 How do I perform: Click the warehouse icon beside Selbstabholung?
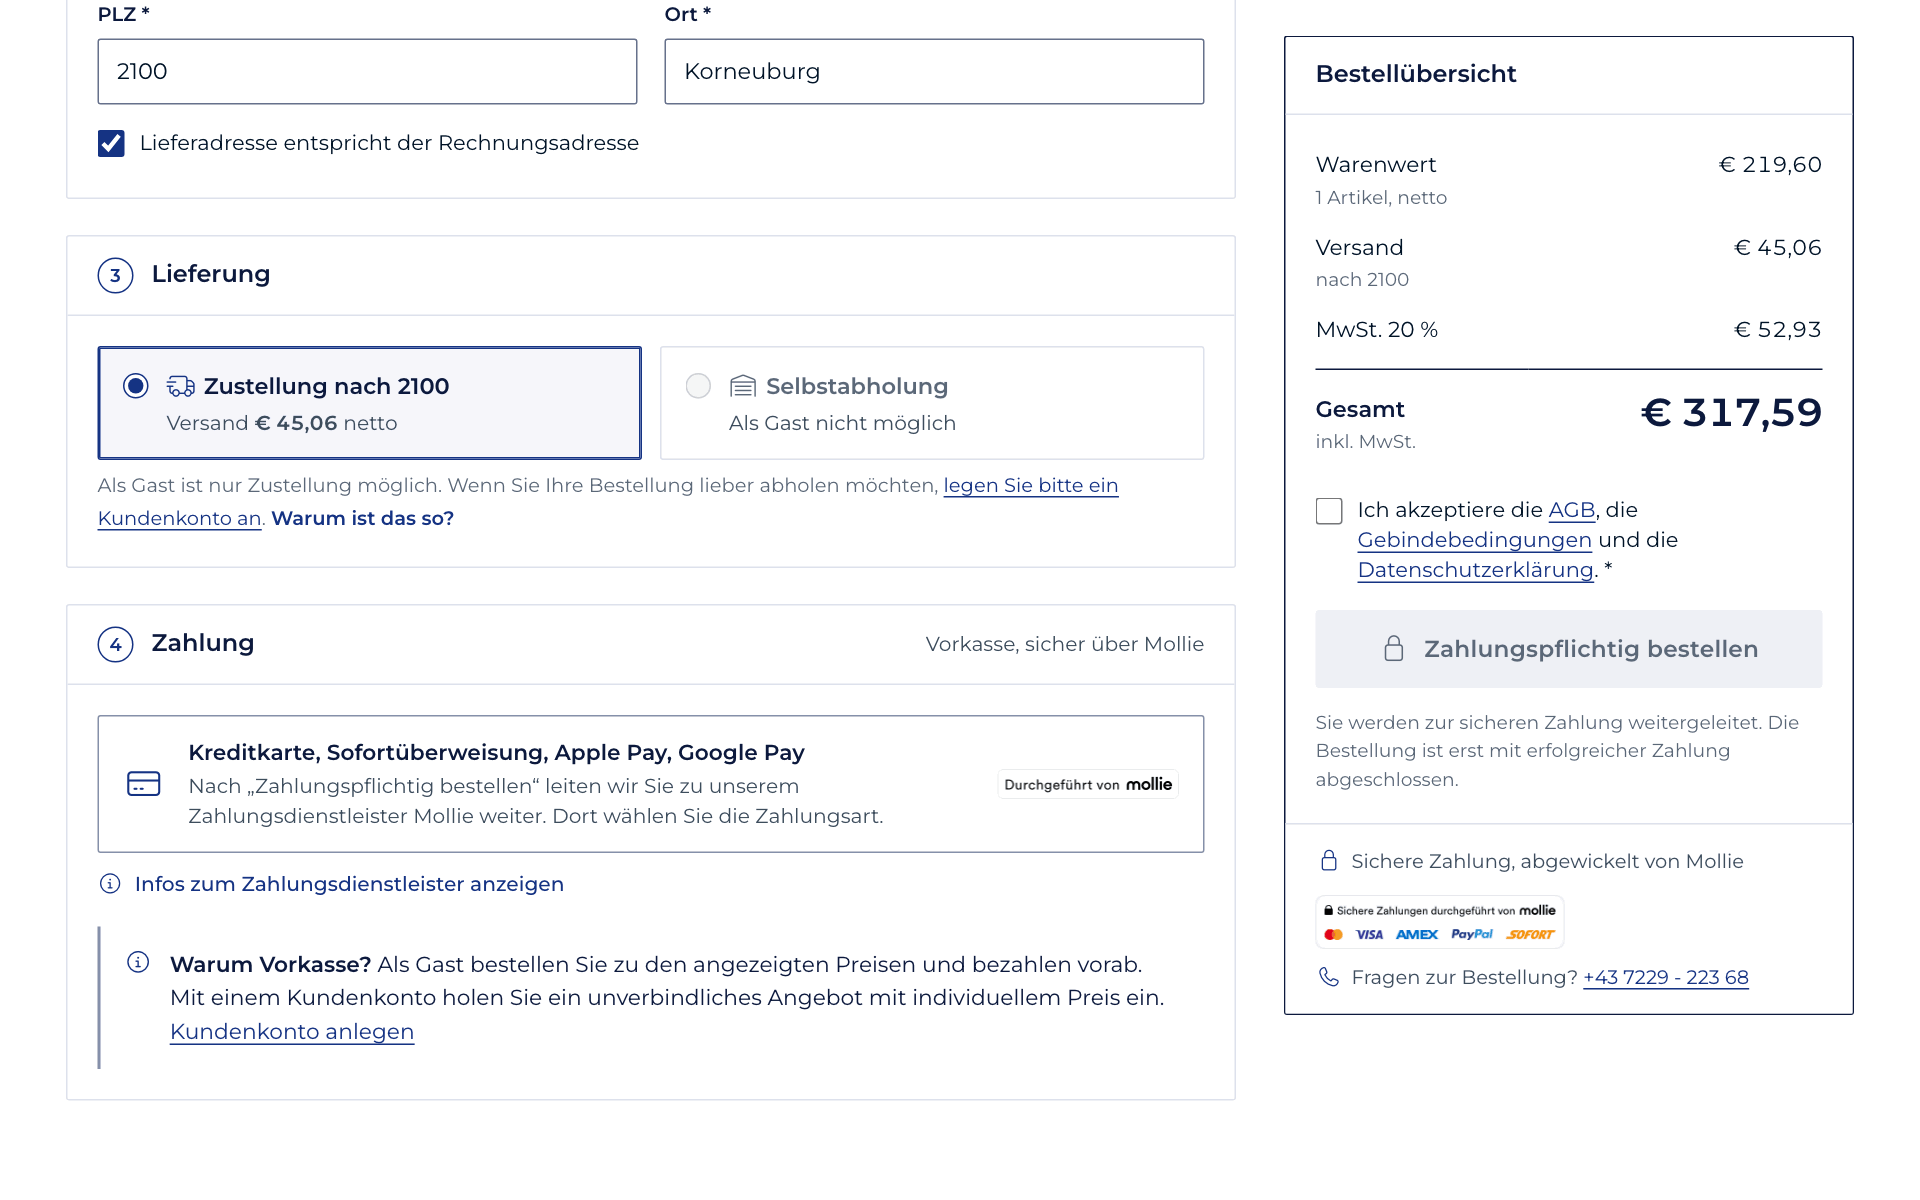(743, 386)
